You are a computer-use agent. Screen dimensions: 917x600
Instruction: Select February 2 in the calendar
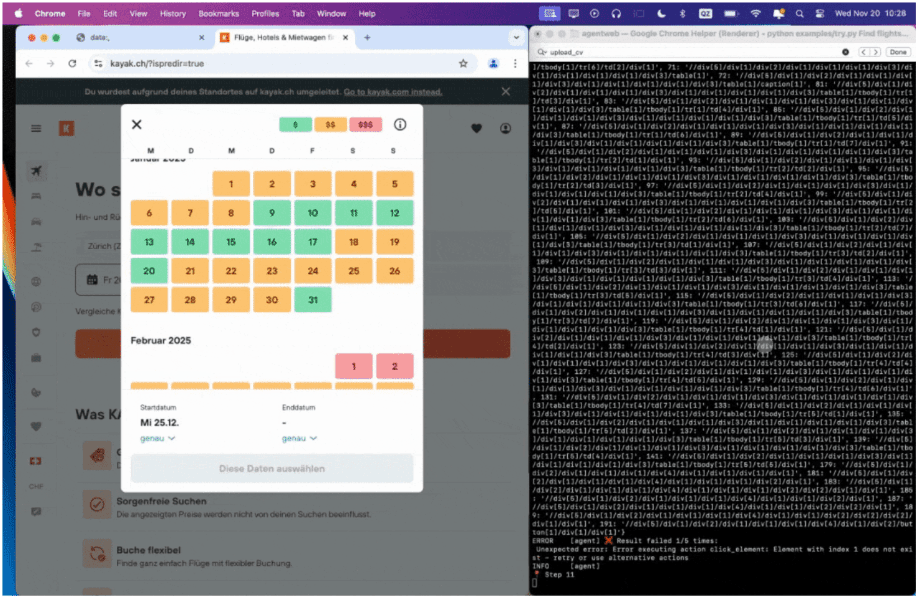pos(395,367)
